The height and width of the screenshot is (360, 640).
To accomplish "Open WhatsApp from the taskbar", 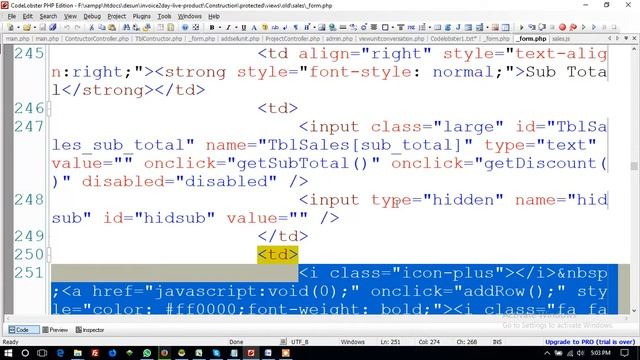I will pyautogui.click(x=147, y=353).
